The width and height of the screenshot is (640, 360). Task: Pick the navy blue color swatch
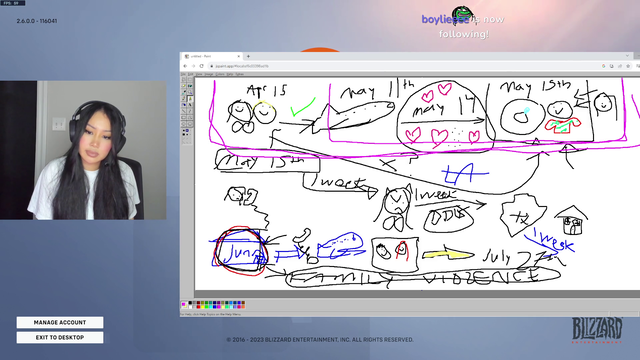(215, 302)
